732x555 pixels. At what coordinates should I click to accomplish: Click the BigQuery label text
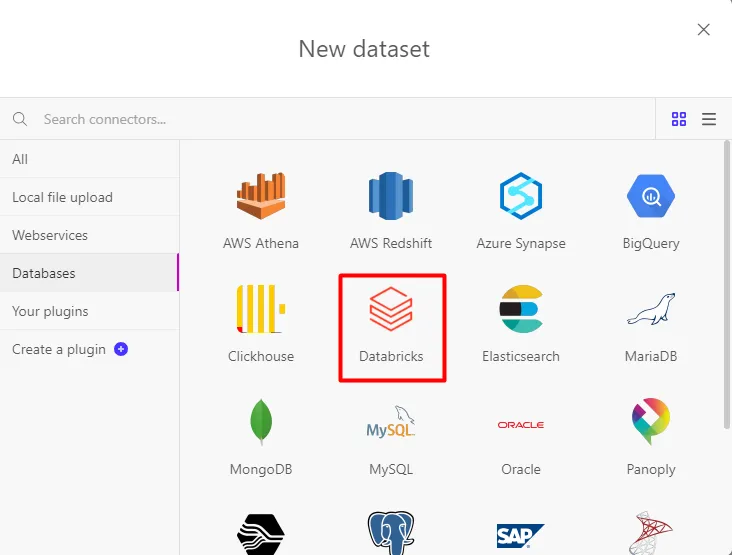651,244
